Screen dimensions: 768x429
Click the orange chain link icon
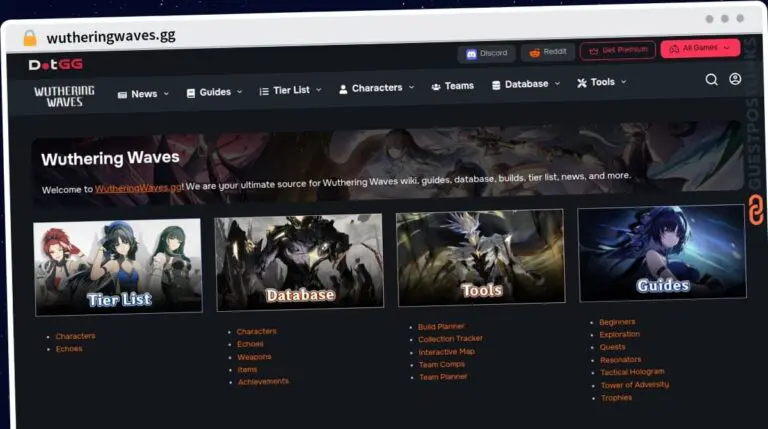(x=756, y=209)
